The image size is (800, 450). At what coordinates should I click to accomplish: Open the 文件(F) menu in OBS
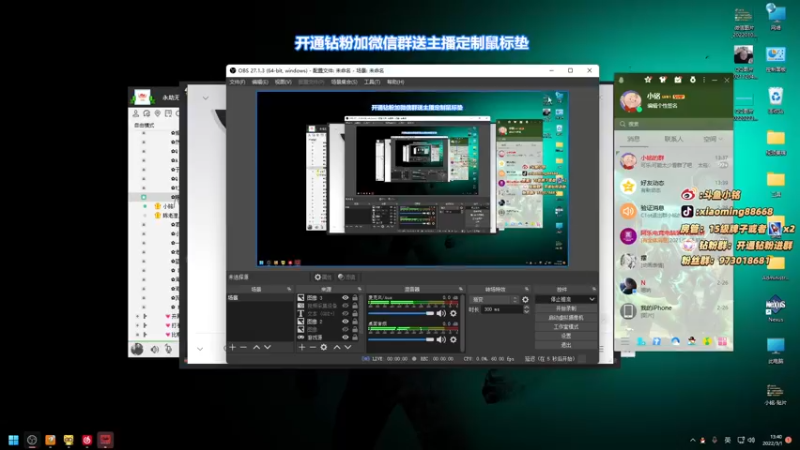(237, 82)
